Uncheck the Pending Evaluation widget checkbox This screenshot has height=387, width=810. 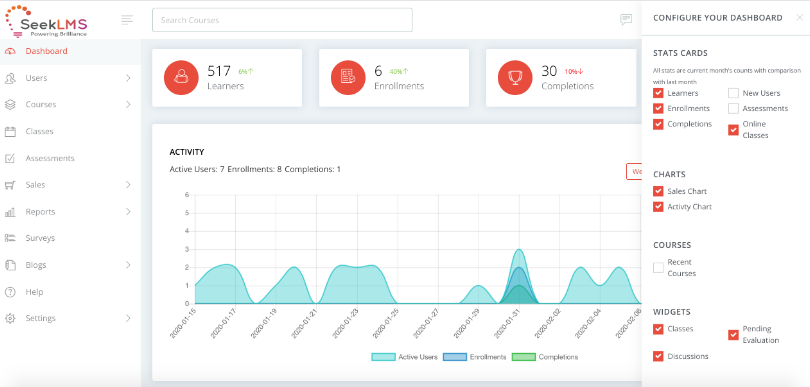click(734, 335)
